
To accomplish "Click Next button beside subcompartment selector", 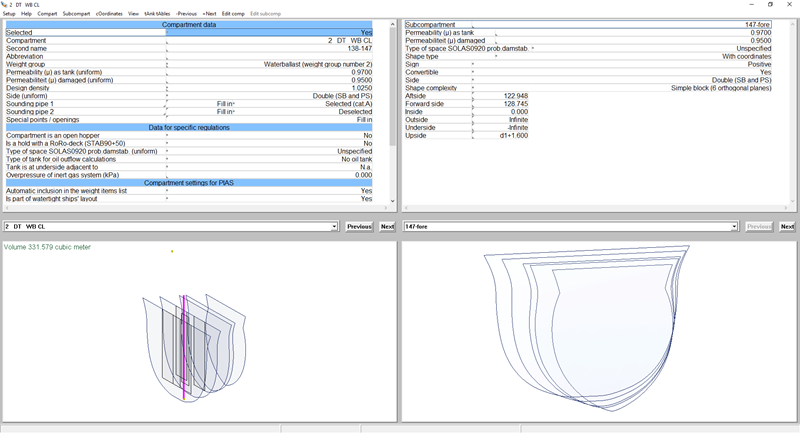I will click(x=787, y=227).
